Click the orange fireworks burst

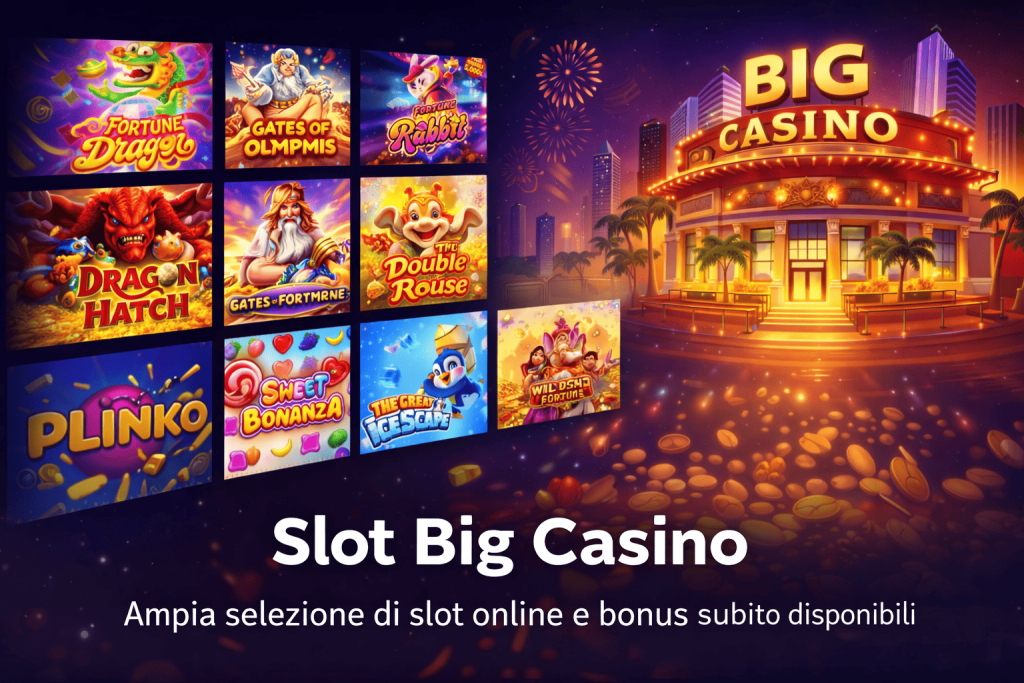coord(568,72)
